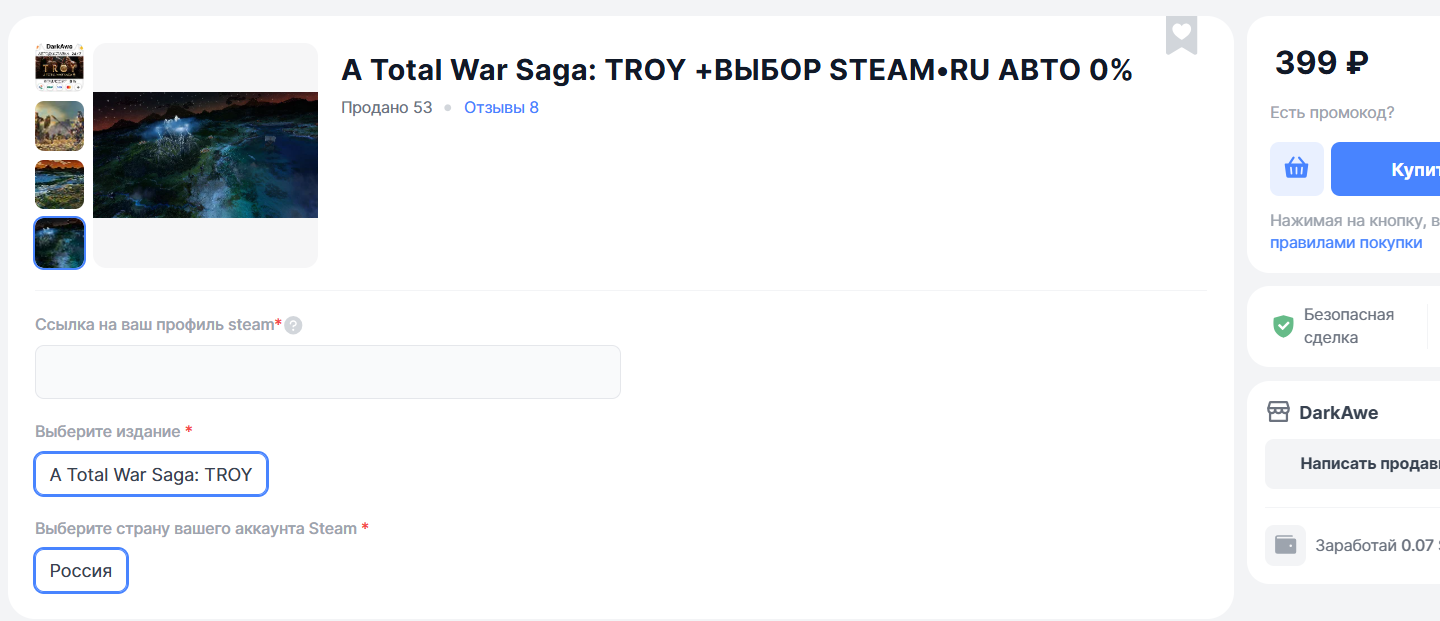Choose the A Total War Saga: TROY edition option
1440x621 pixels.
pos(151,474)
